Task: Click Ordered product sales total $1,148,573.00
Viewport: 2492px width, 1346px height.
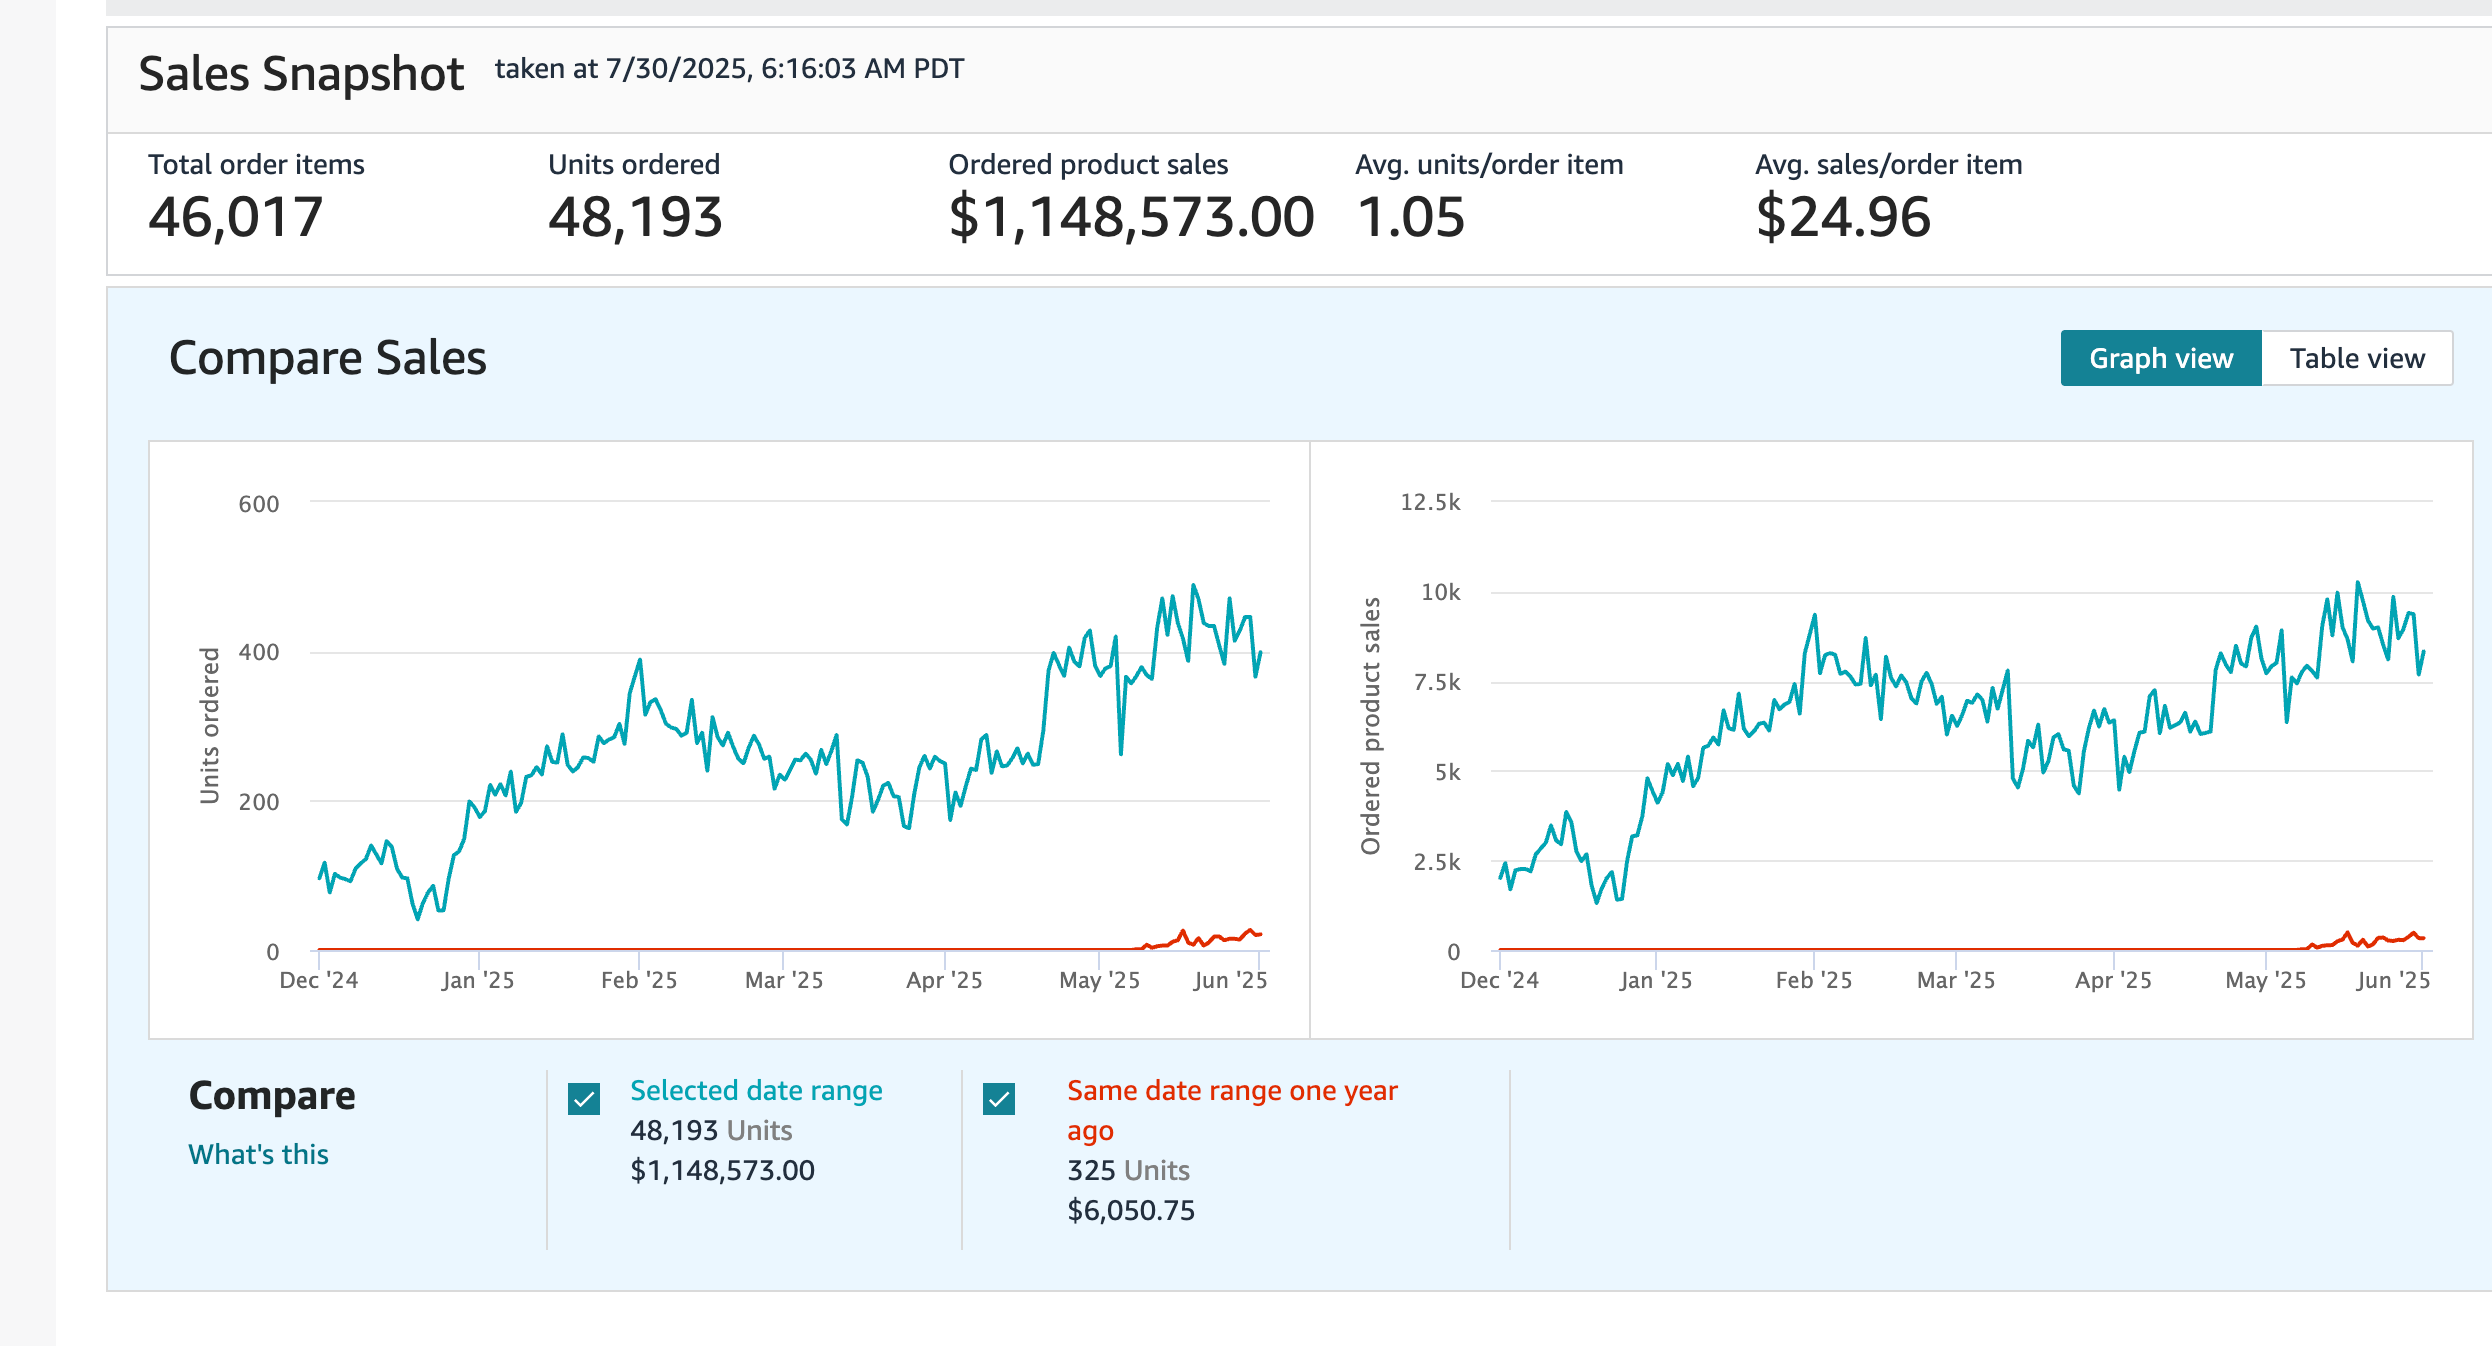Action: 1131,217
